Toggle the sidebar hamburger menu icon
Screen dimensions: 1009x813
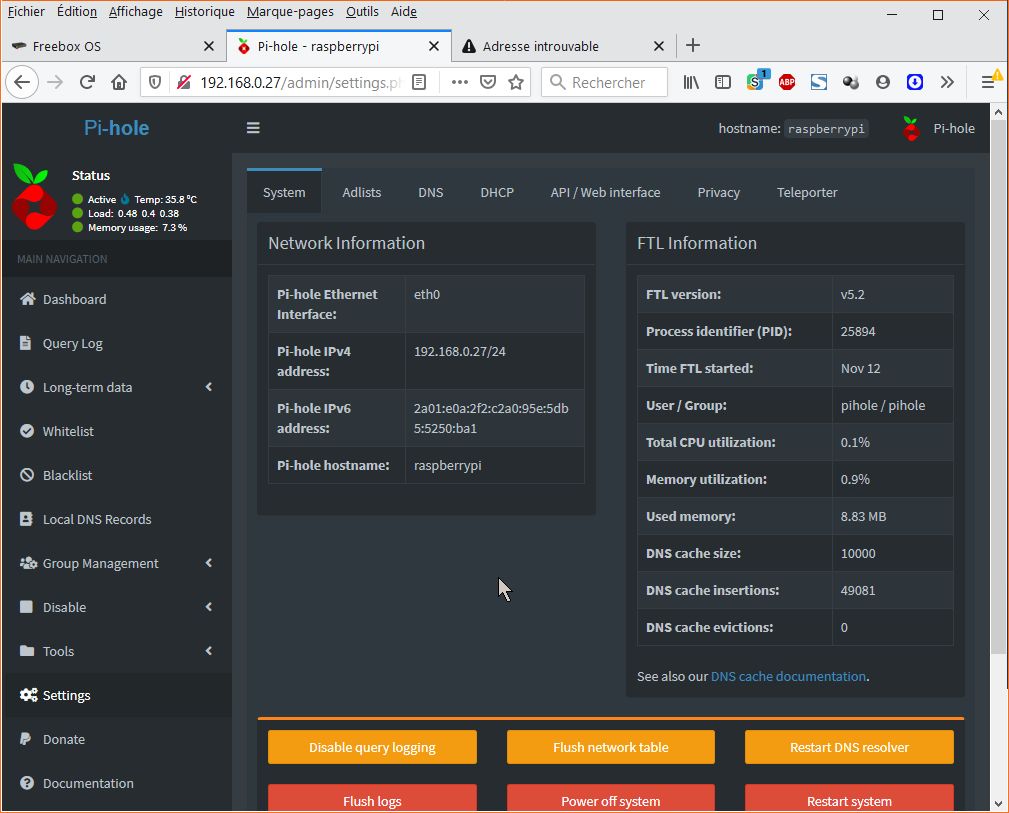pyautogui.click(x=253, y=127)
